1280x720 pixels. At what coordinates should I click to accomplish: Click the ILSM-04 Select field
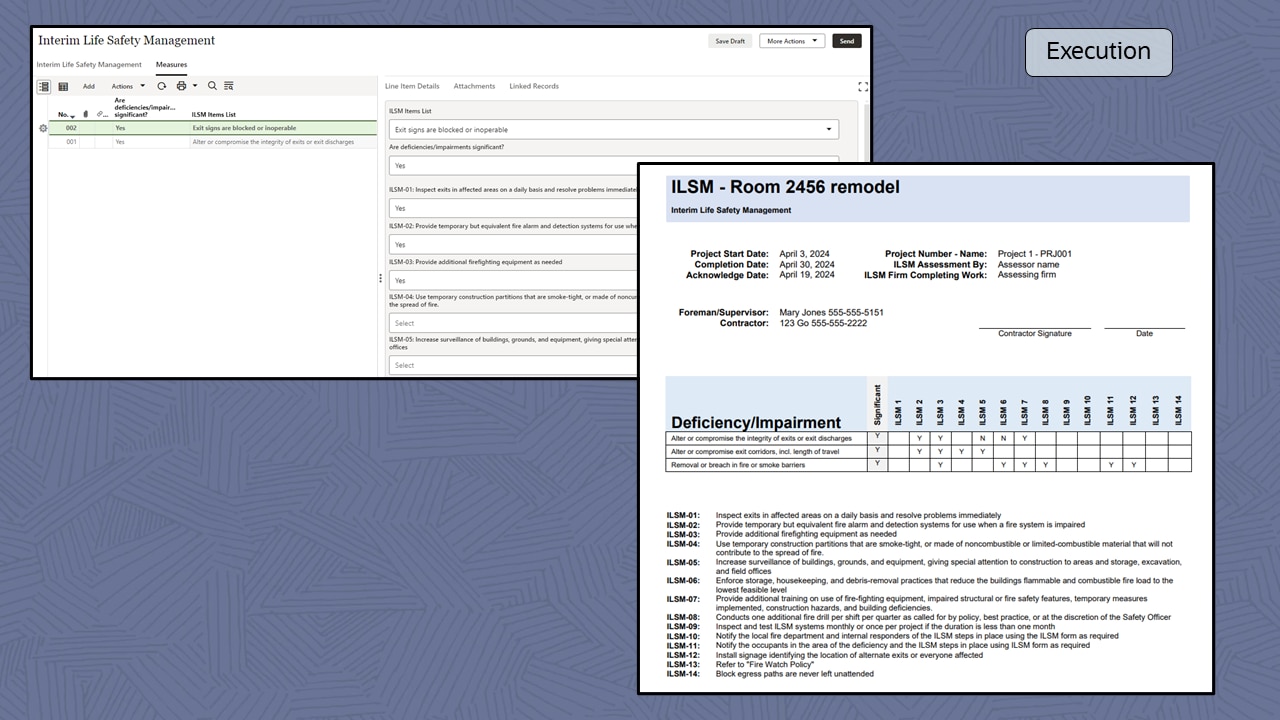pos(512,323)
